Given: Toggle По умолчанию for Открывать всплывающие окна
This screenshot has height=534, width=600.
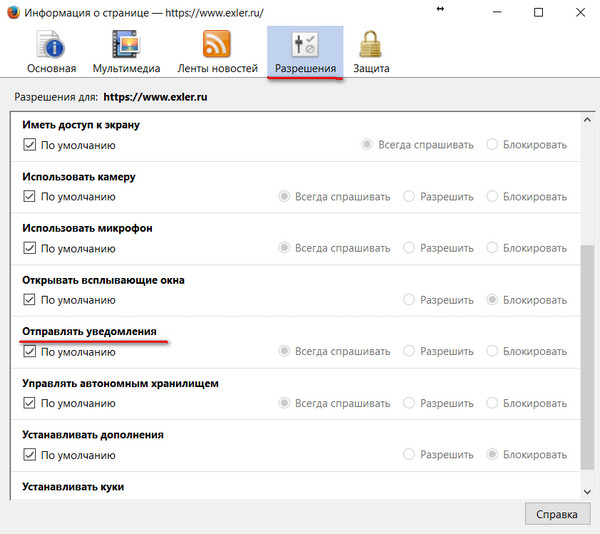Looking at the screenshot, I should (28, 300).
